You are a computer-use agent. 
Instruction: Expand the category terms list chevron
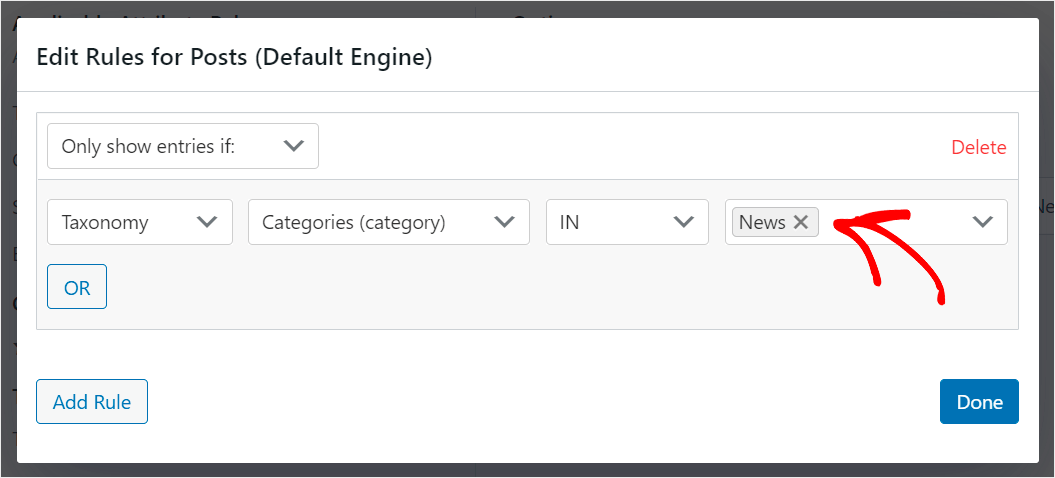point(983,222)
